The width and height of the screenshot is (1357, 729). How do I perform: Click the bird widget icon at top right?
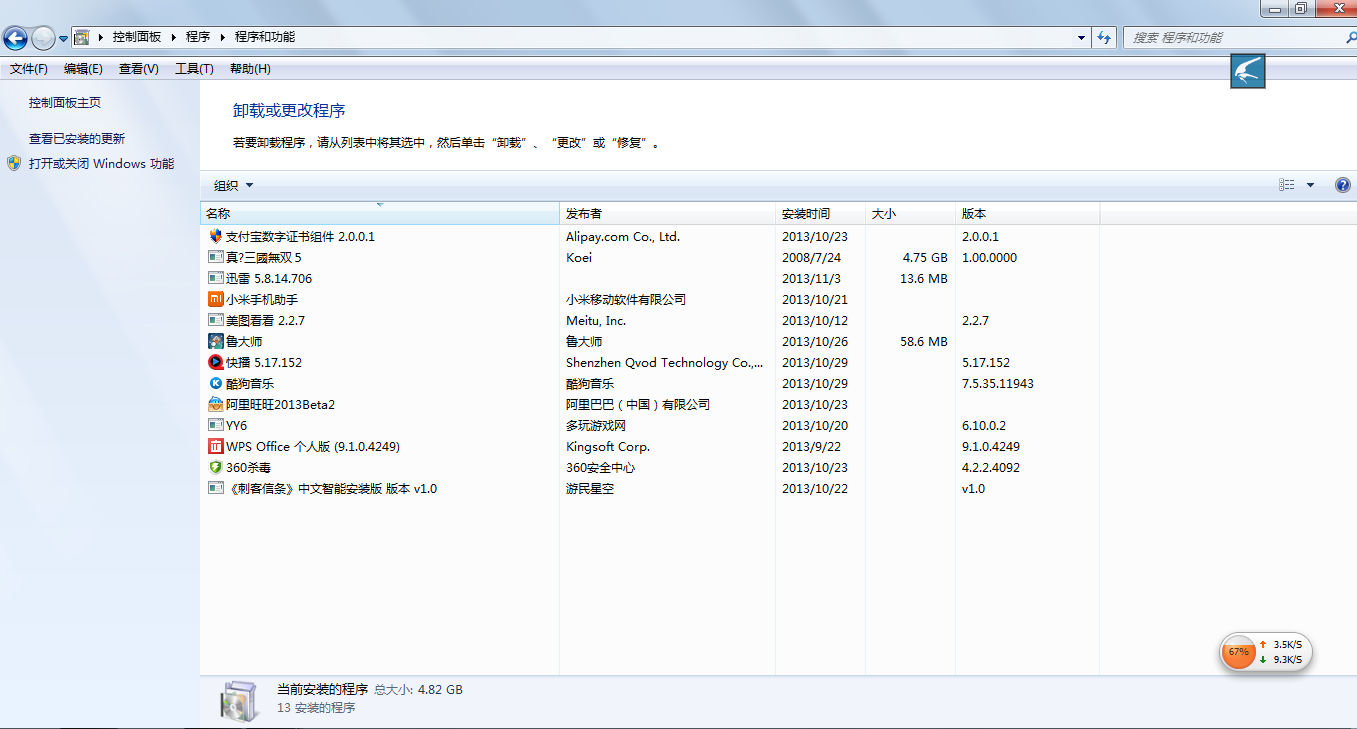1248,71
